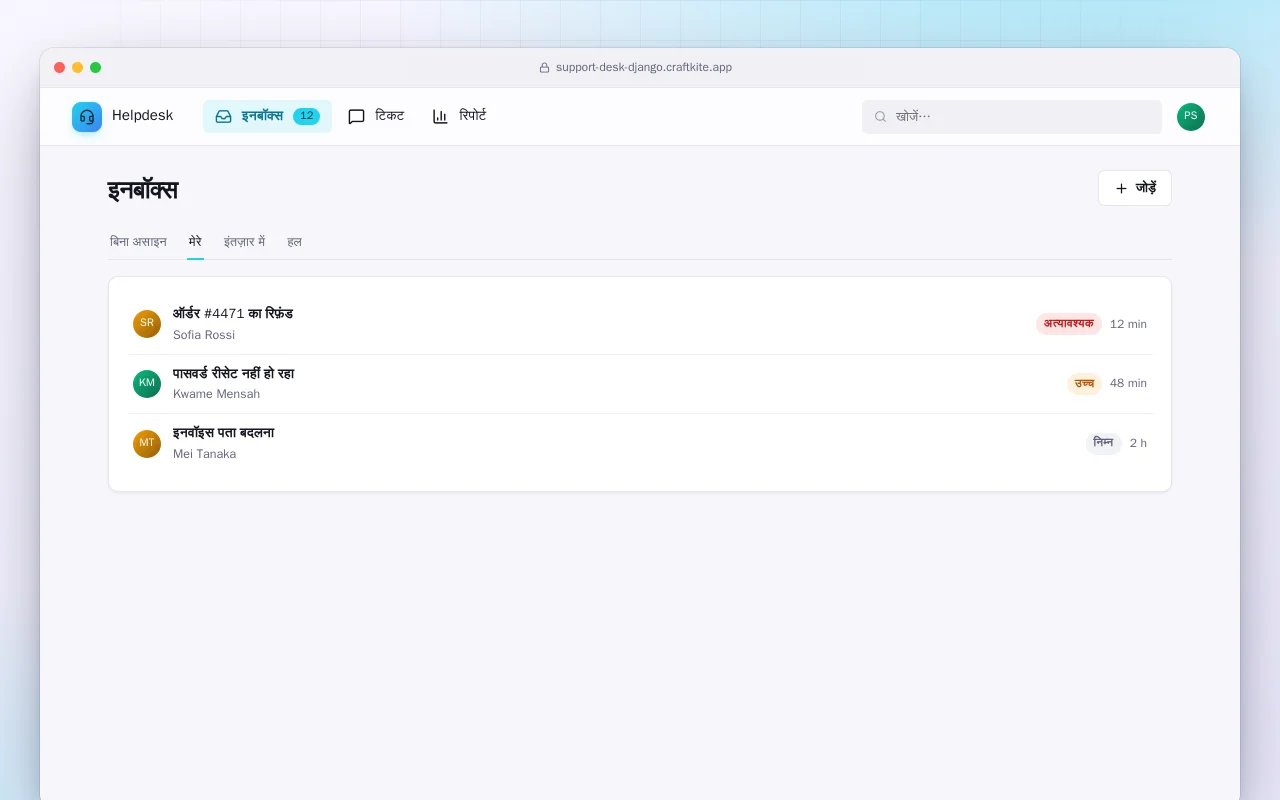
Task: Click the inbox count badge 12
Action: 306,116
